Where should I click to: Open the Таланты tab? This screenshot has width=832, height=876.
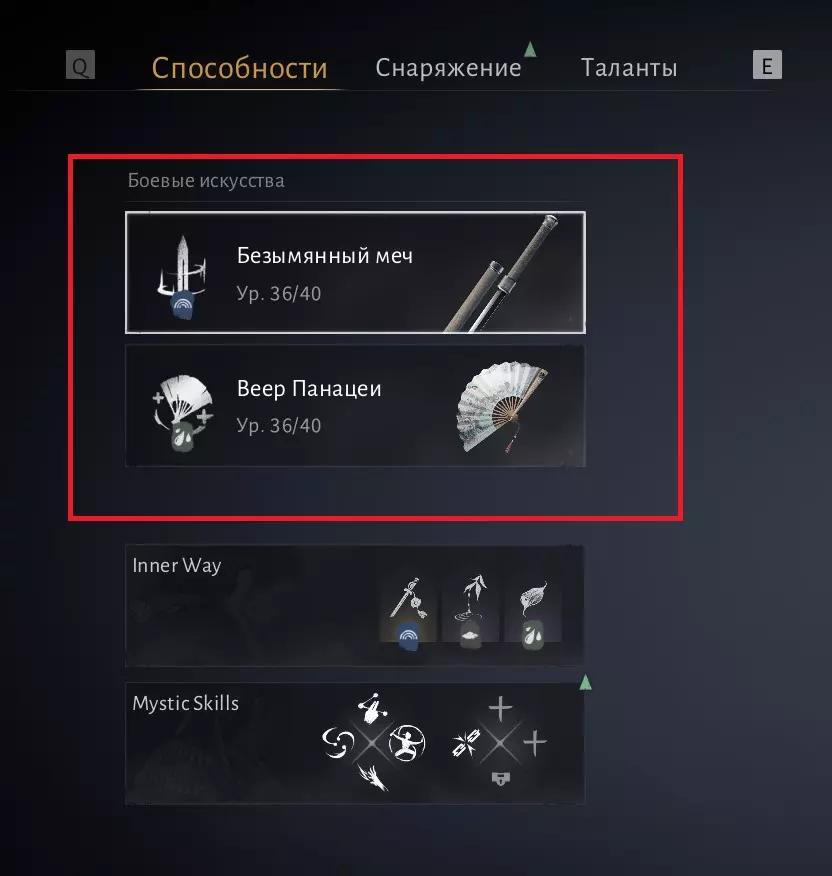pos(629,68)
